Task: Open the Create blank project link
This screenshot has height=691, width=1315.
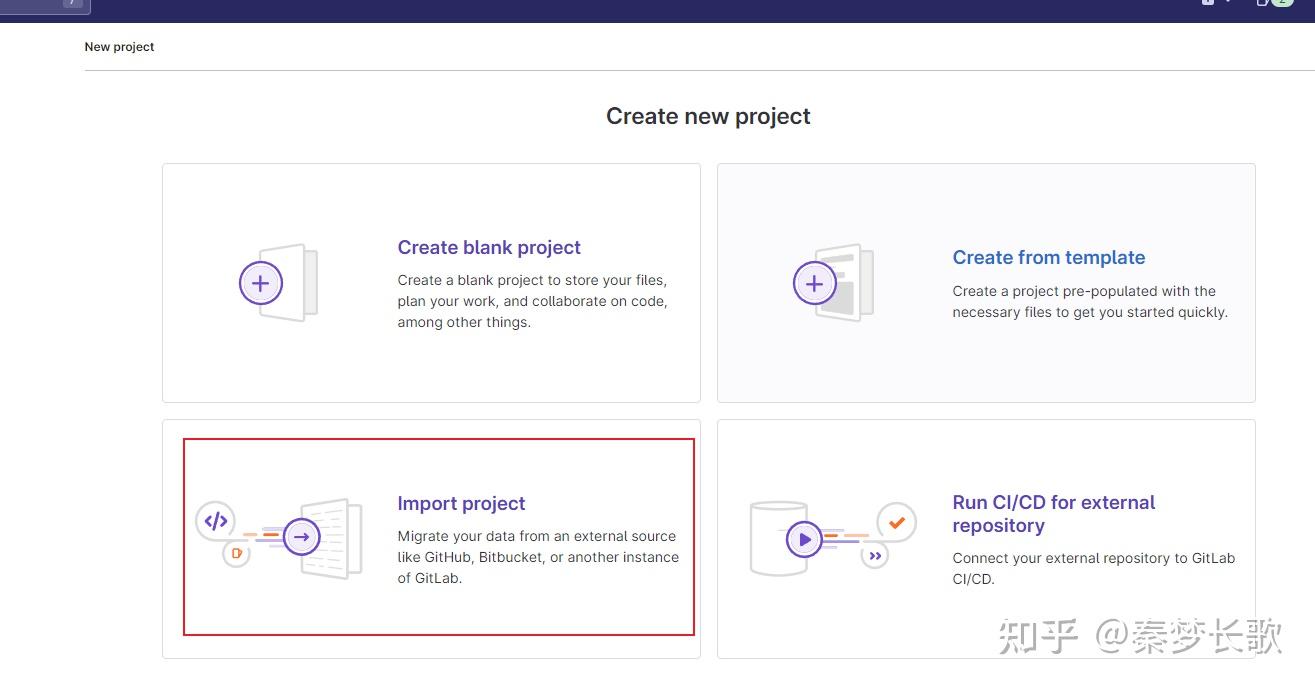Action: [x=489, y=247]
